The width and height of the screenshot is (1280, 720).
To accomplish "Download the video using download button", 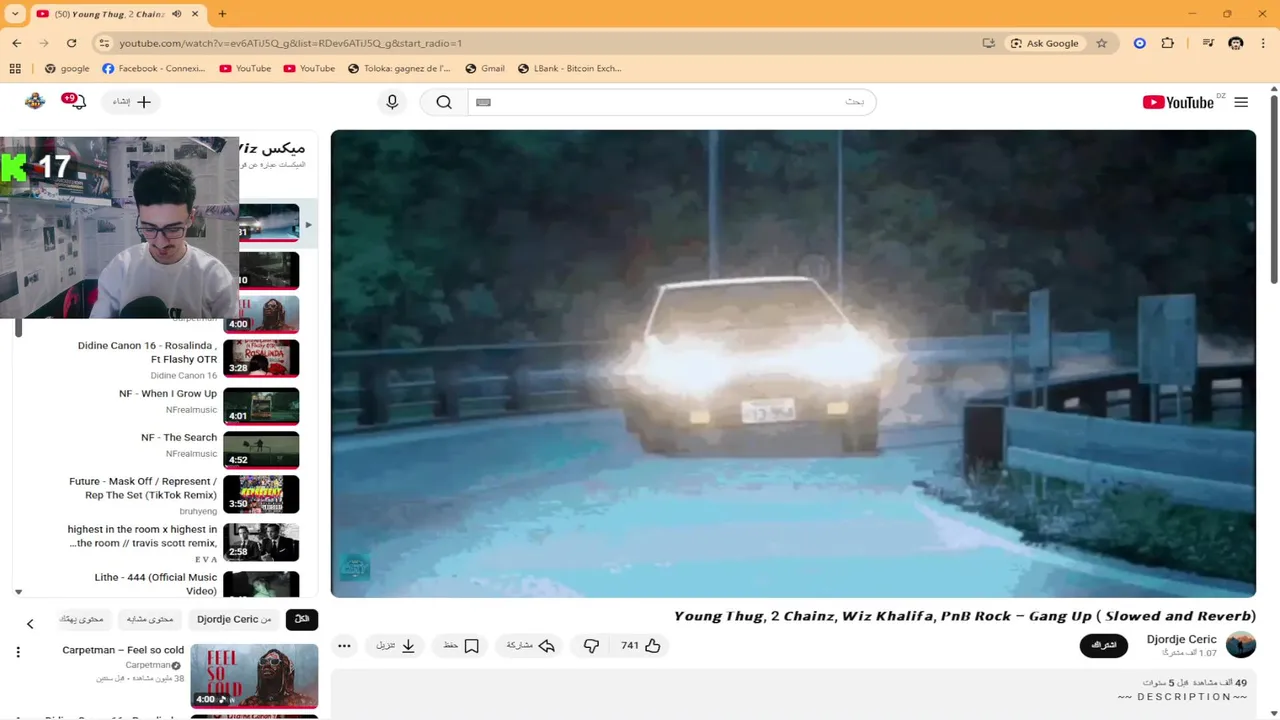I will coord(396,646).
